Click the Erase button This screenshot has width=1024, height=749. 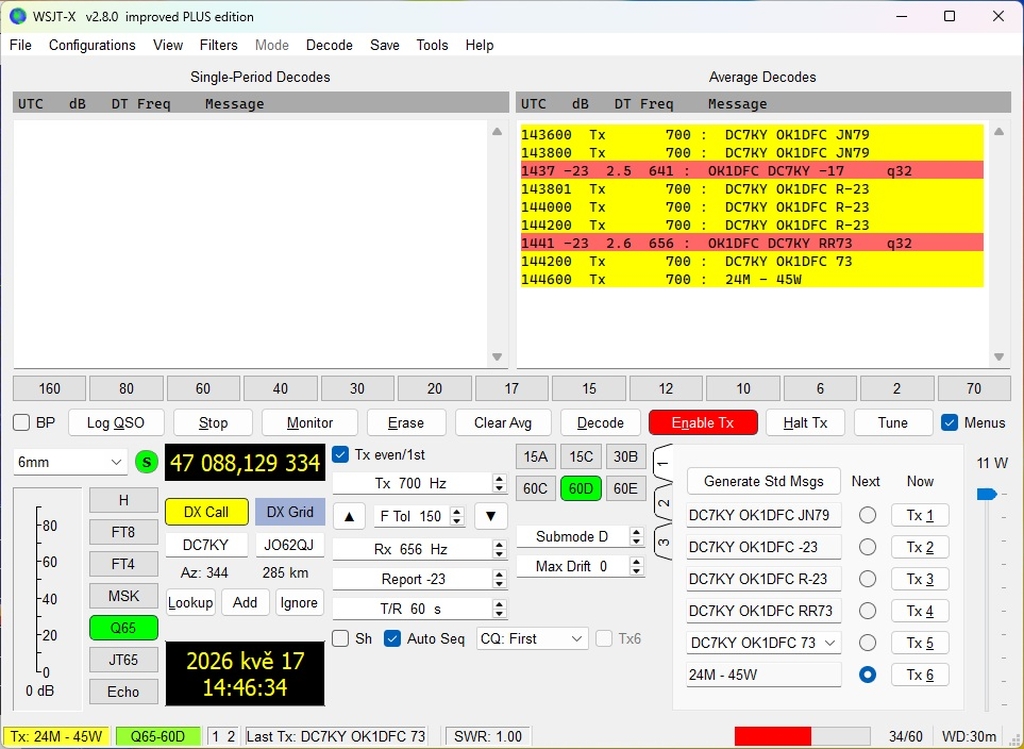[x=406, y=423]
